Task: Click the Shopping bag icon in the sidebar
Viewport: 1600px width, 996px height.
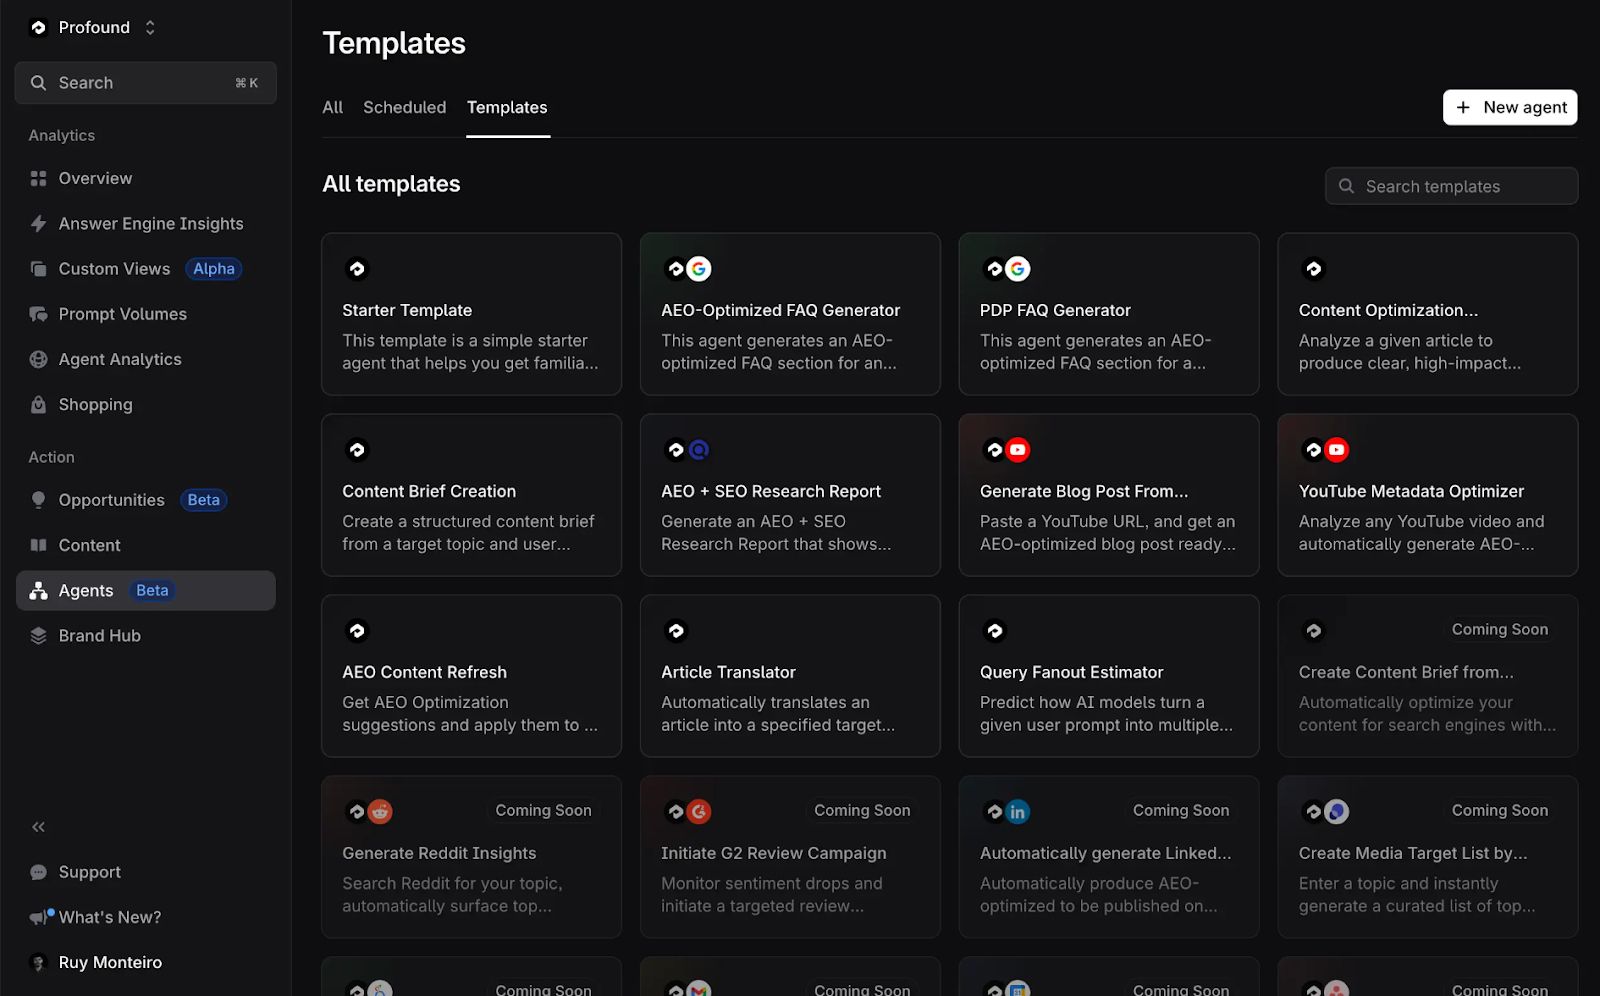Action: pos(37,404)
